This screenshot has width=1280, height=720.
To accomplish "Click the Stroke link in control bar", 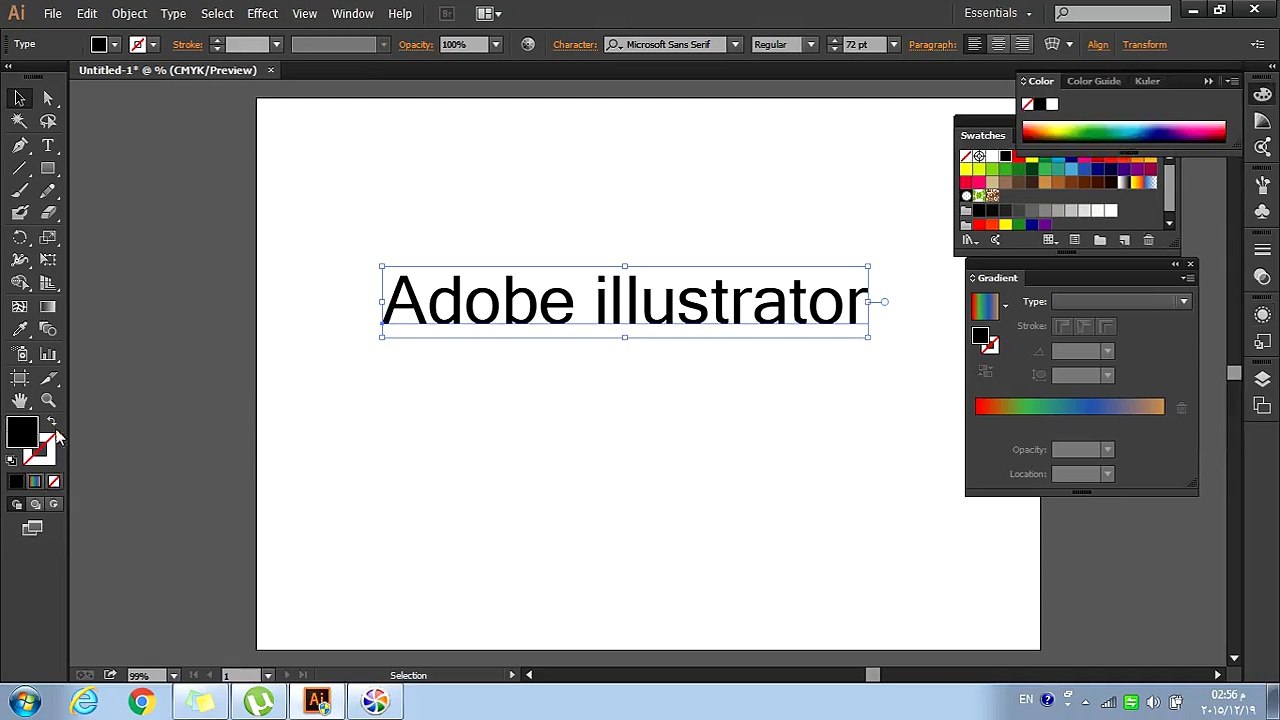I will click(x=187, y=45).
